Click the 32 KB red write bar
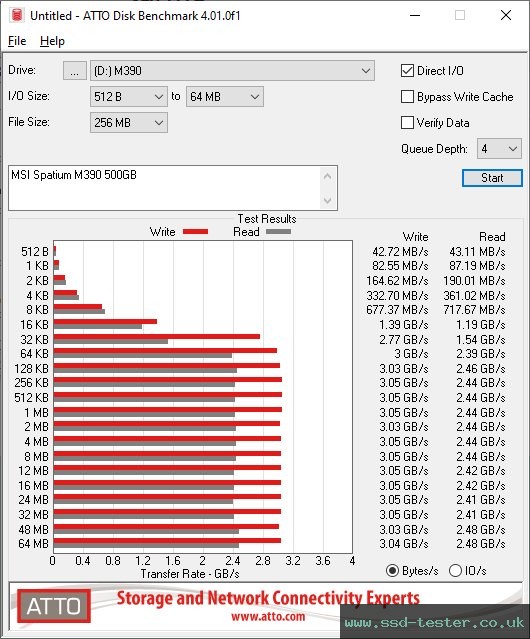The image size is (530, 639). coord(157,337)
